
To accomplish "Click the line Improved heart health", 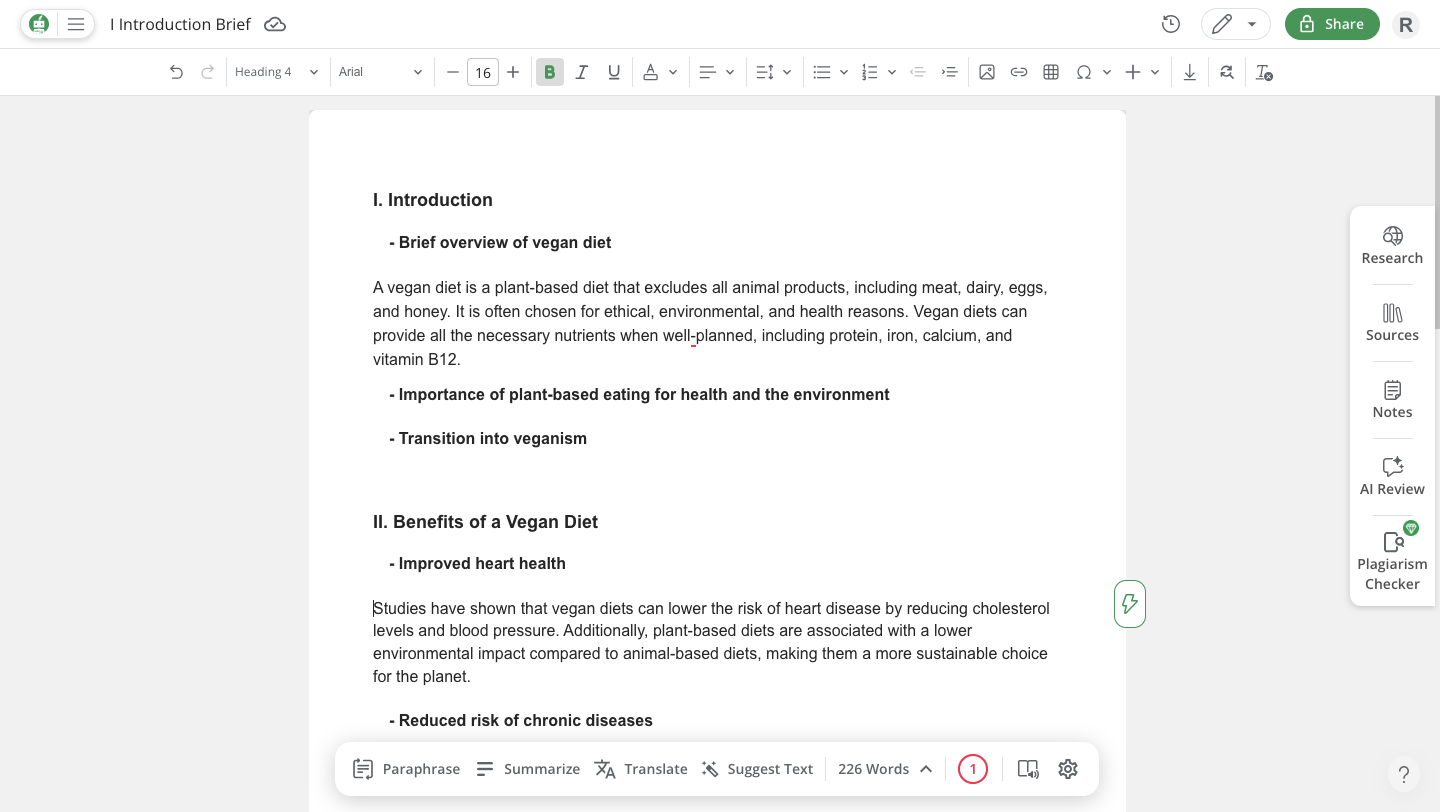I will tap(478, 564).
